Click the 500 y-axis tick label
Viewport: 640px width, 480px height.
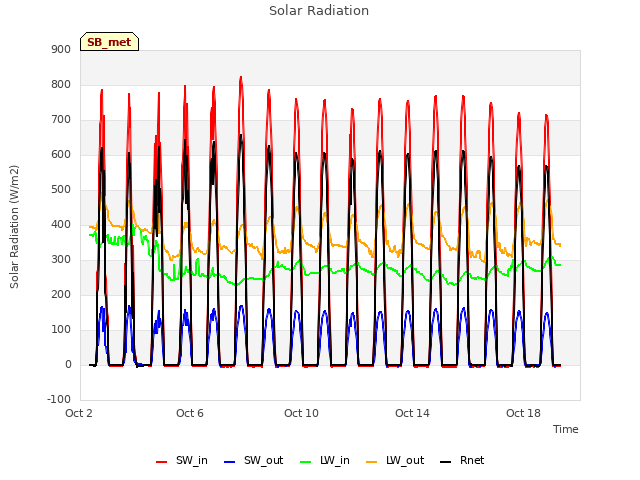click(61, 190)
